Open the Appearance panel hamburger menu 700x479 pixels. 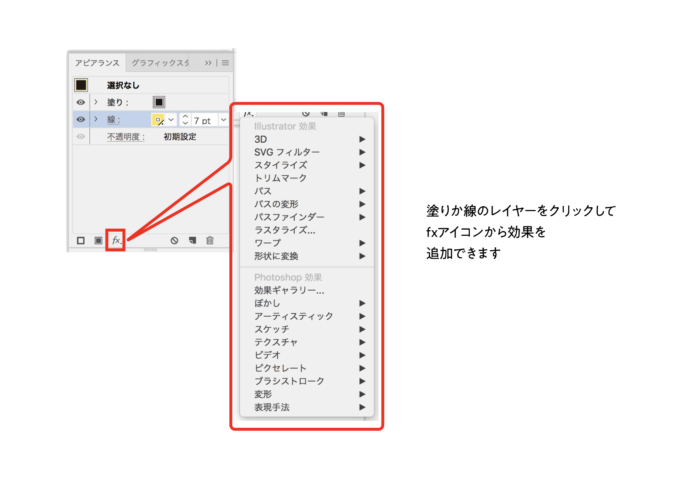[x=225, y=63]
